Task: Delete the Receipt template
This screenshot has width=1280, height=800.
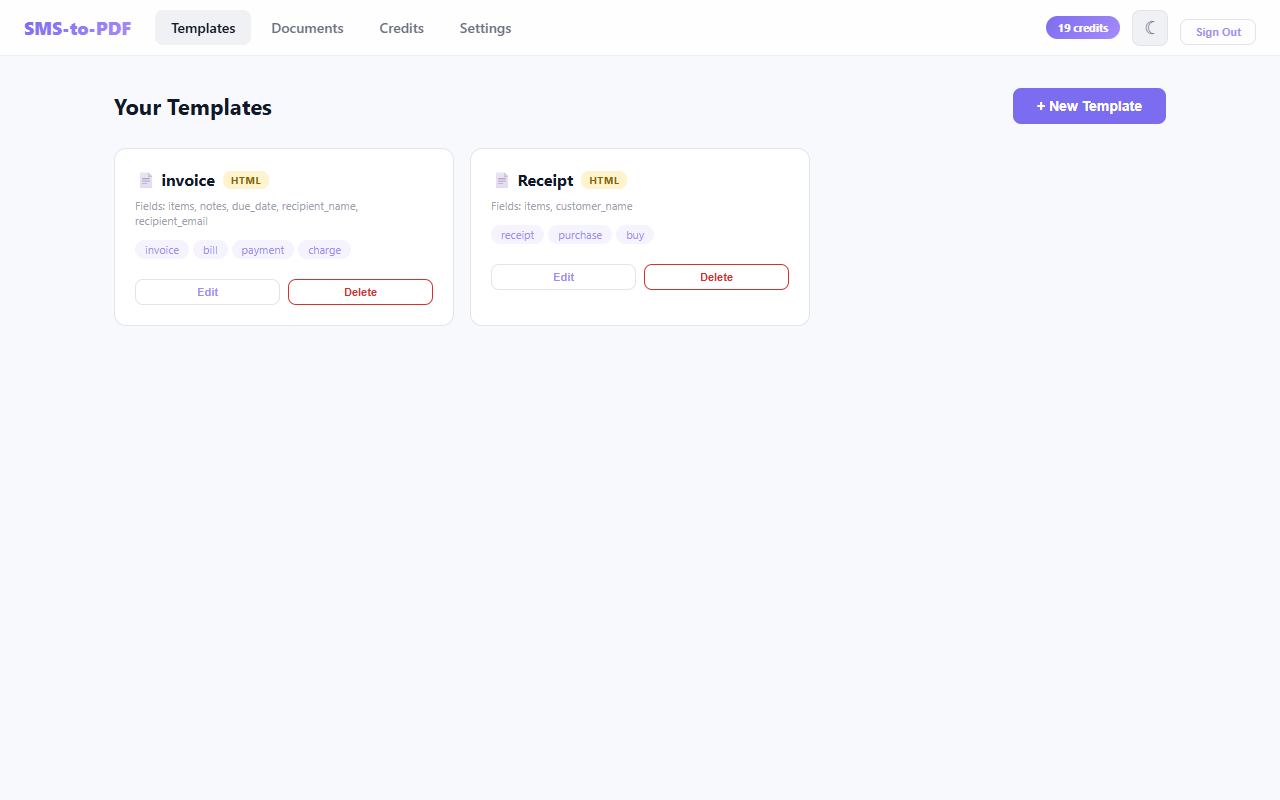Action: point(716,277)
